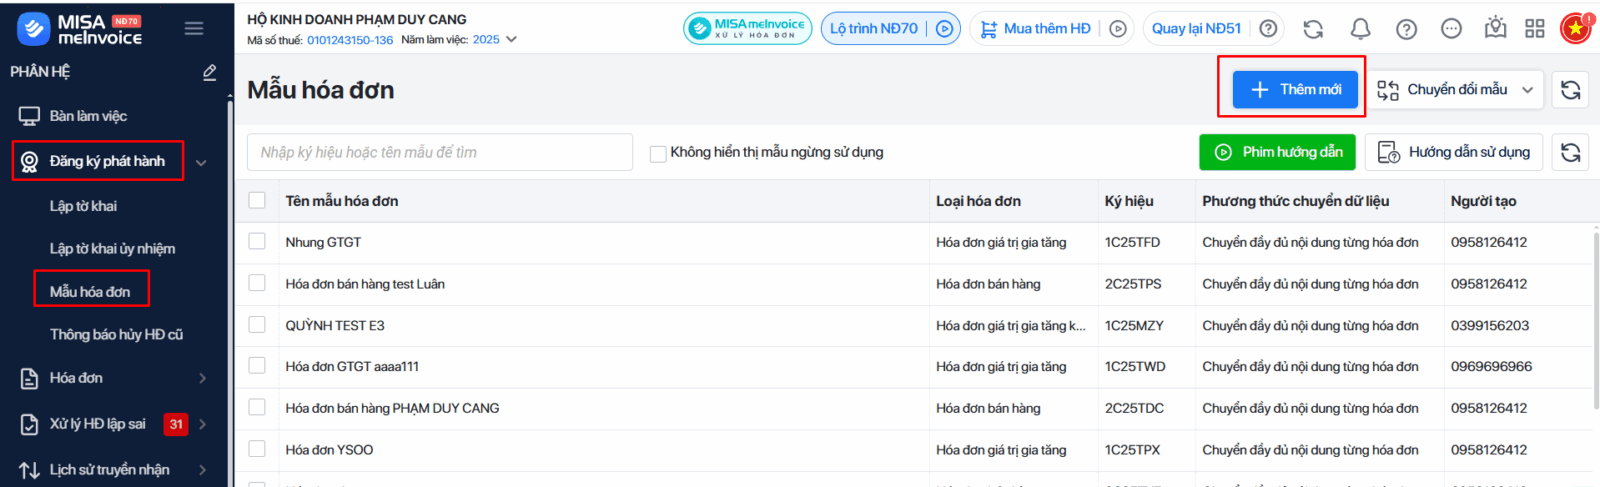This screenshot has height=487, width=1600.
Task: Open the Vietnam flag profile avatar
Action: point(1576,28)
